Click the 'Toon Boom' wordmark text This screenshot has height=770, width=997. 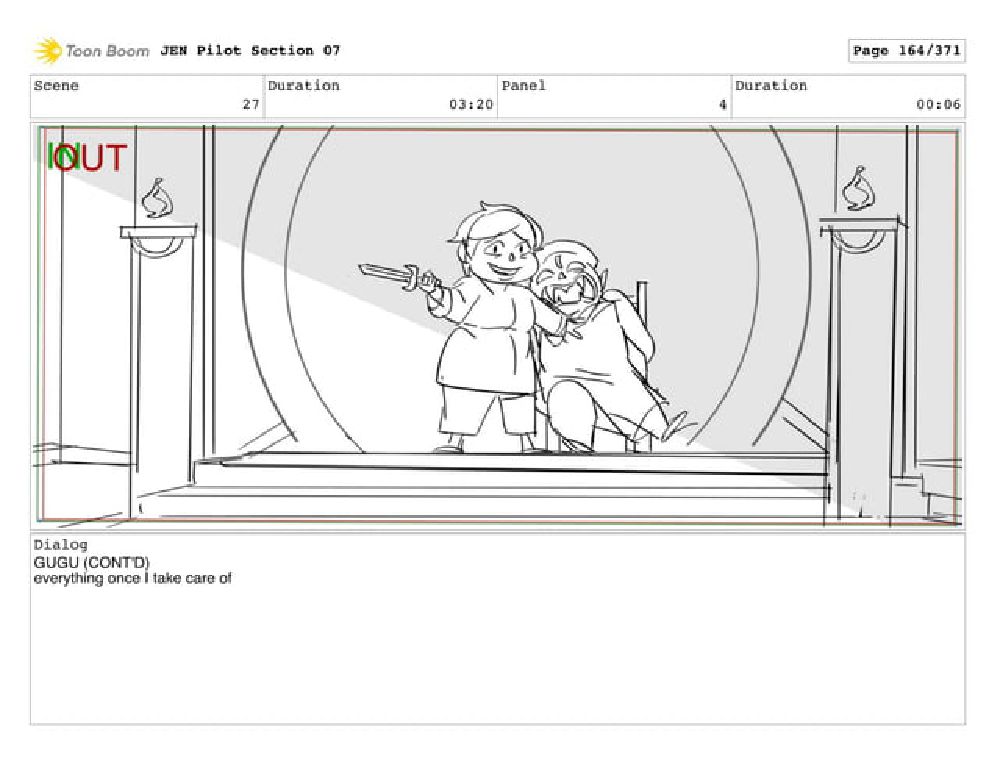(x=107, y=51)
